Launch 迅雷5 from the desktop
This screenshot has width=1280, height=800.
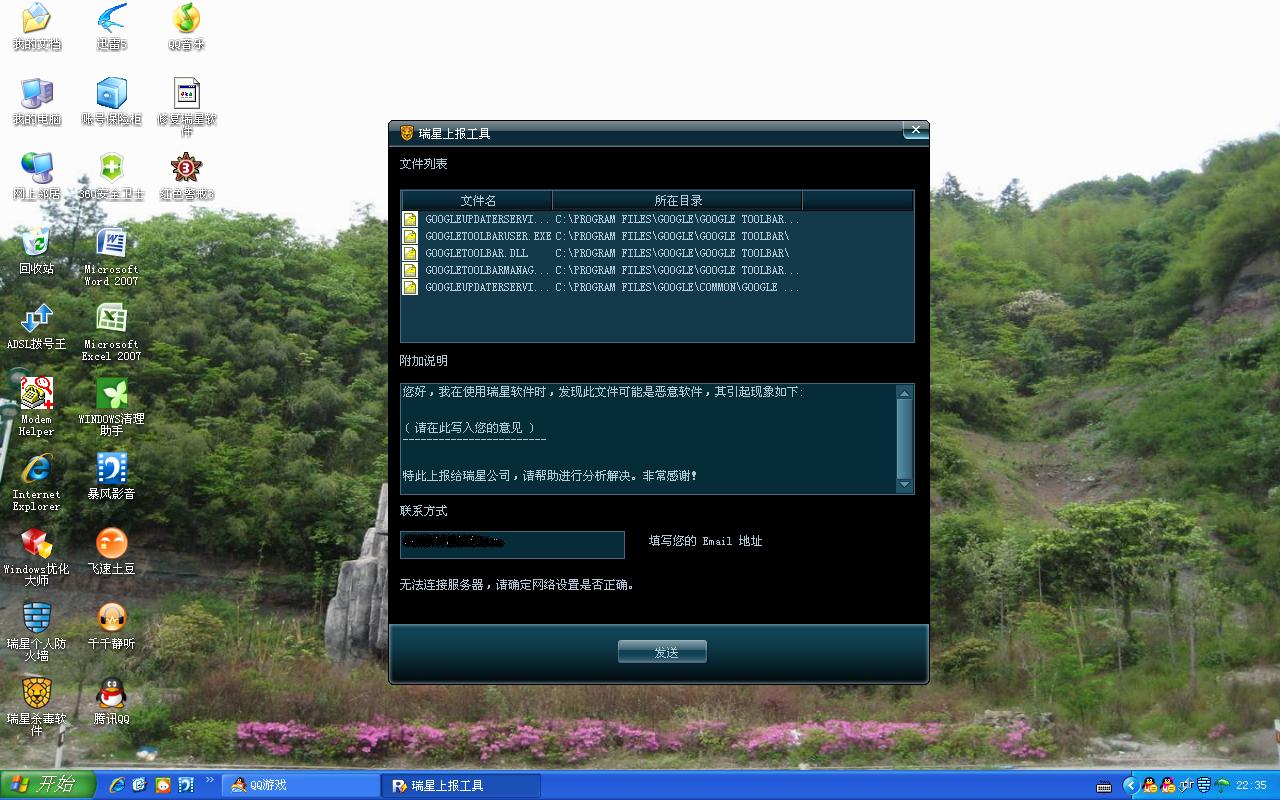tap(111, 27)
